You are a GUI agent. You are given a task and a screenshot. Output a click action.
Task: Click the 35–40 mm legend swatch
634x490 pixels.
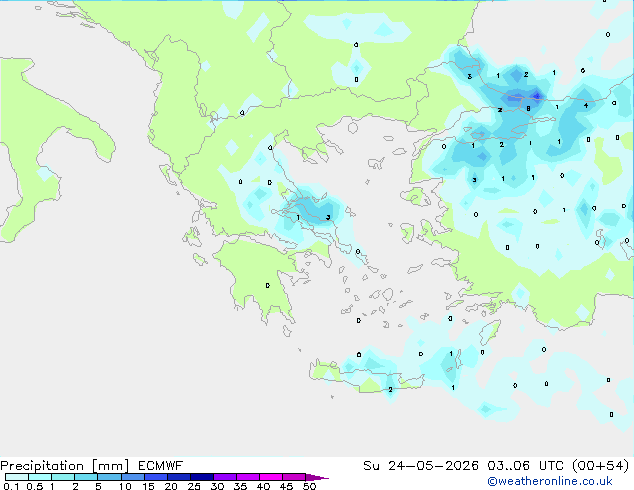(x=248, y=477)
